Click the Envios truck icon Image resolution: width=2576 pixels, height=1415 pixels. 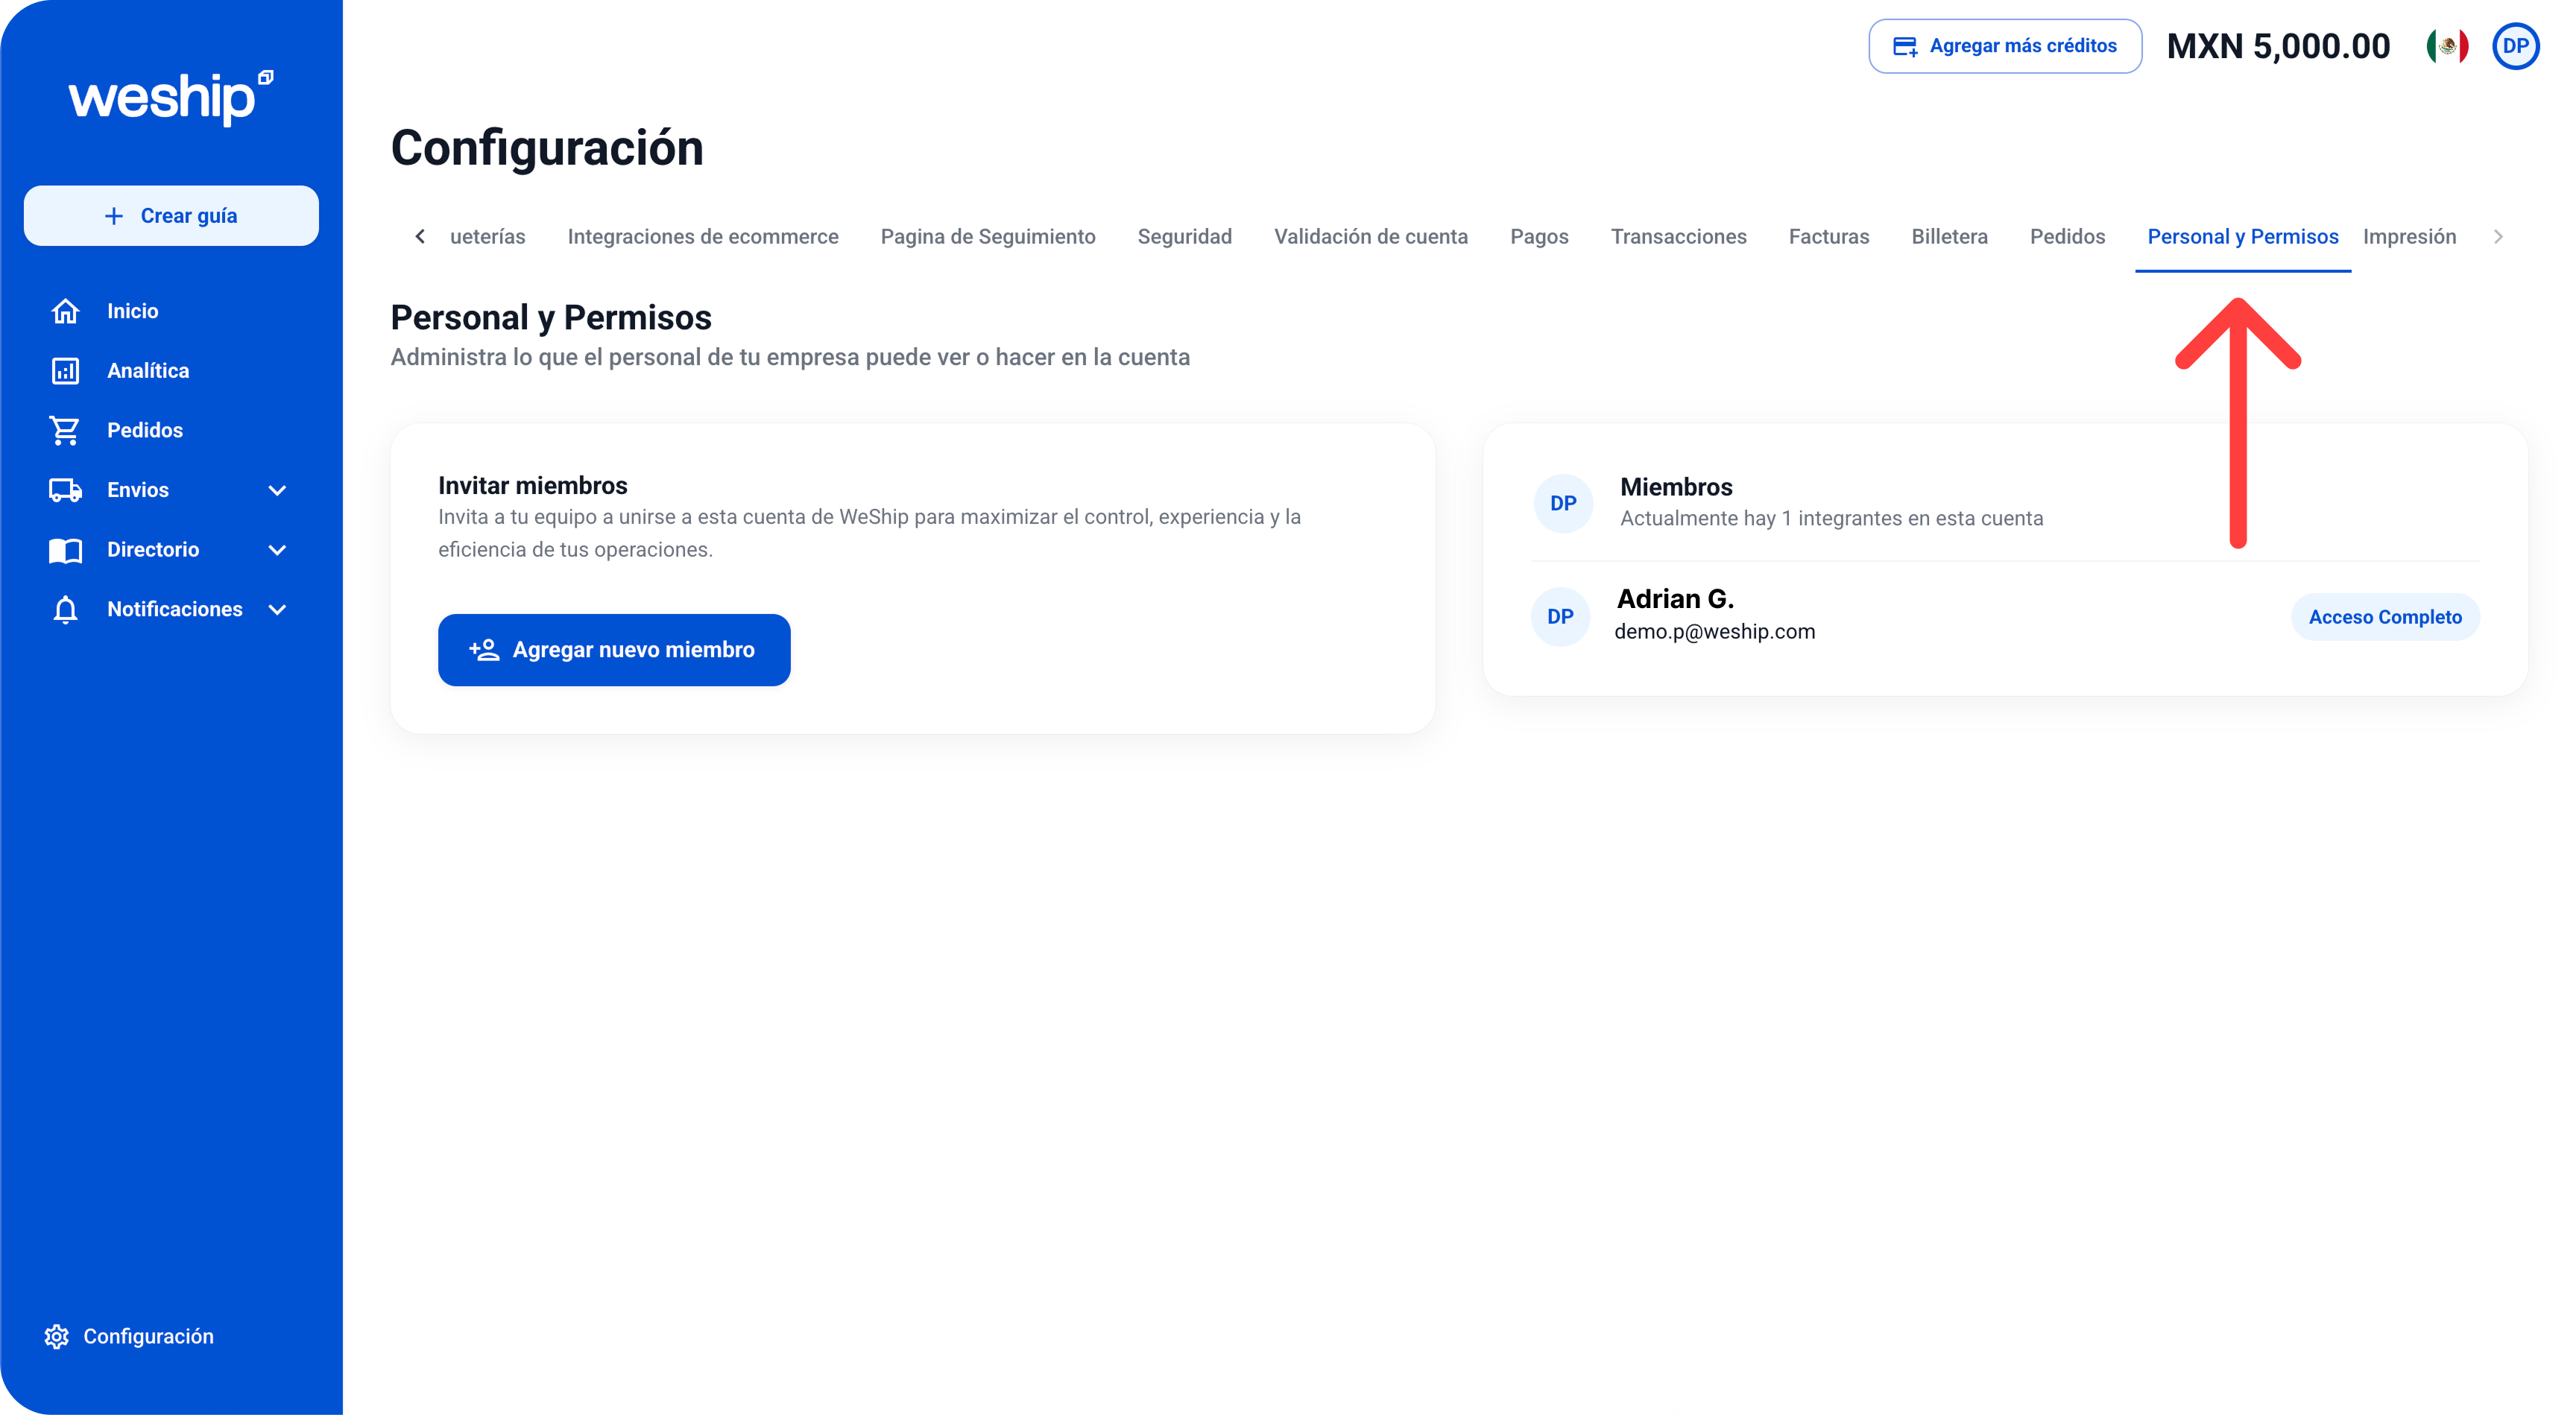point(65,490)
